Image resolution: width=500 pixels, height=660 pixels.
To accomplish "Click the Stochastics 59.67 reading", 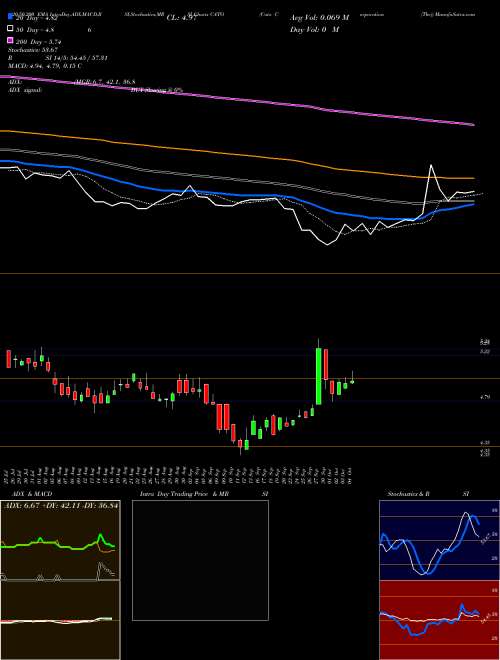I will [x=33, y=50].
